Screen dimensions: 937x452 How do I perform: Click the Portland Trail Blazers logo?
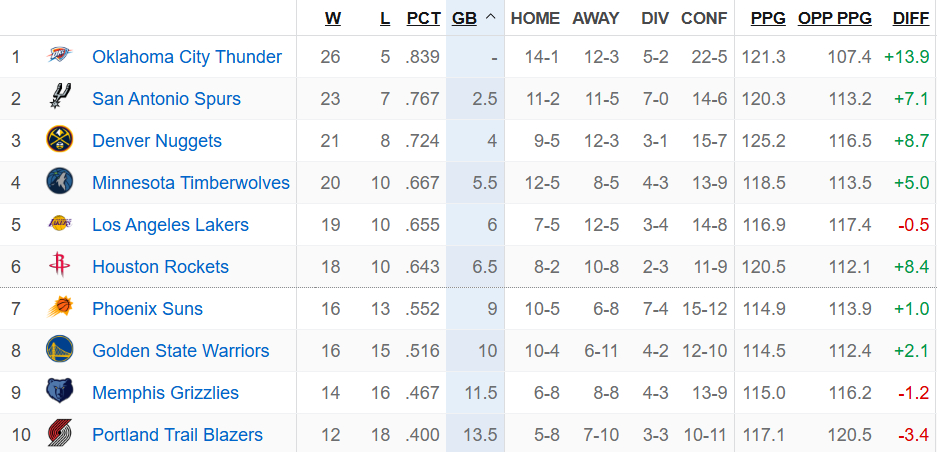coord(60,434)
